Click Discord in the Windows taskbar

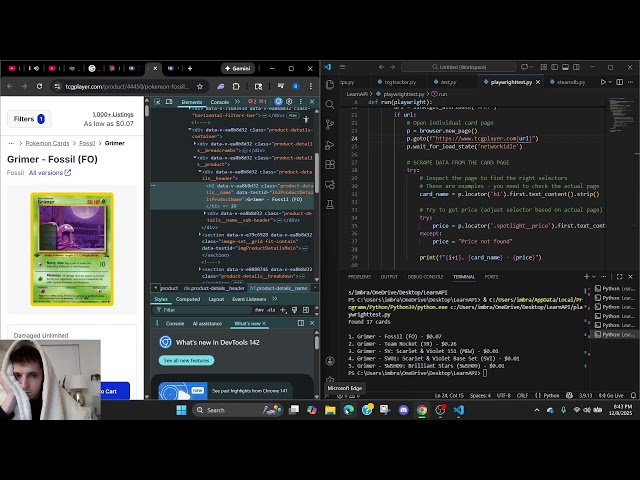click(404, 410)
